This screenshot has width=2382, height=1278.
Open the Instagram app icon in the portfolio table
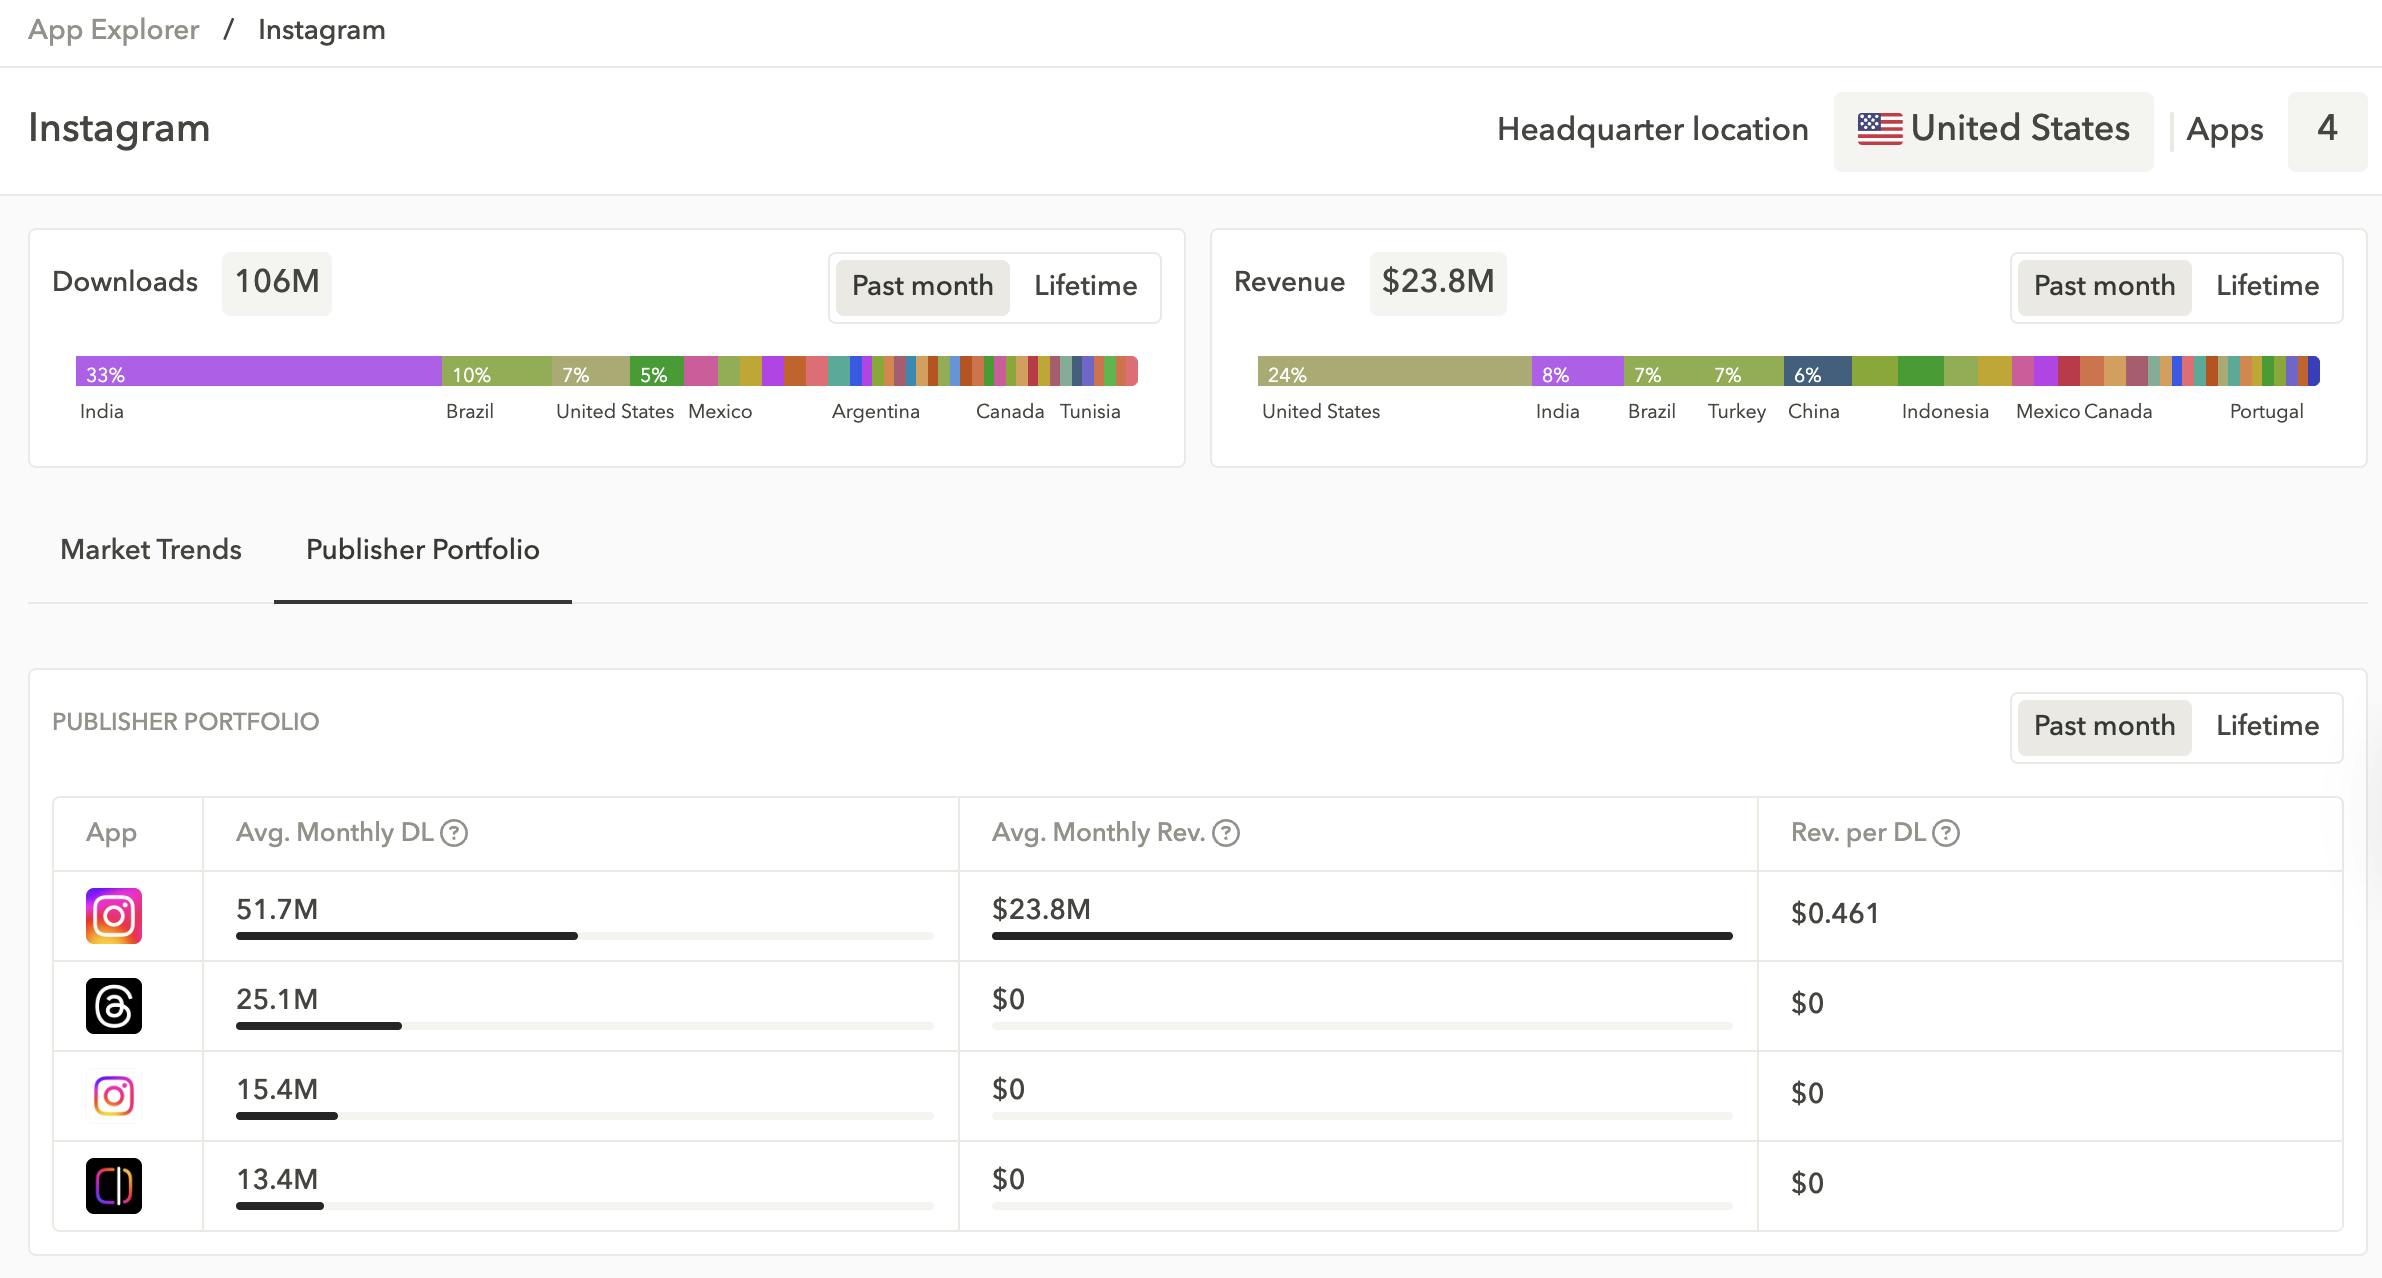[114, 915]
